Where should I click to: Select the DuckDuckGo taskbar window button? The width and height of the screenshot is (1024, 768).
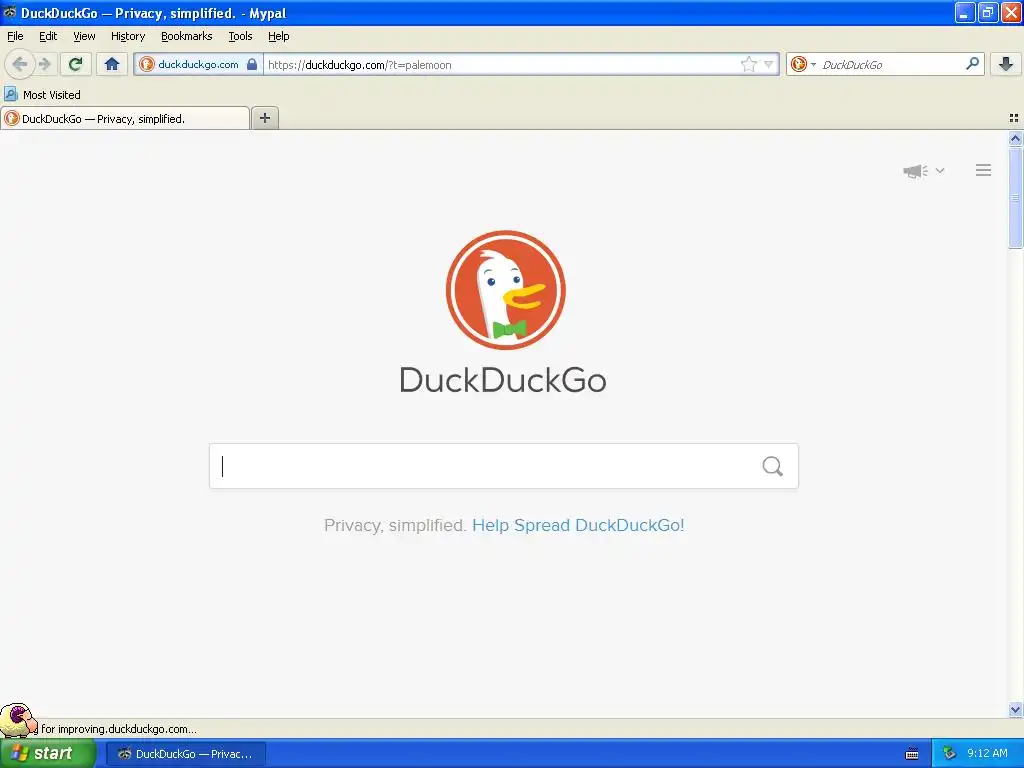(186, 754)
